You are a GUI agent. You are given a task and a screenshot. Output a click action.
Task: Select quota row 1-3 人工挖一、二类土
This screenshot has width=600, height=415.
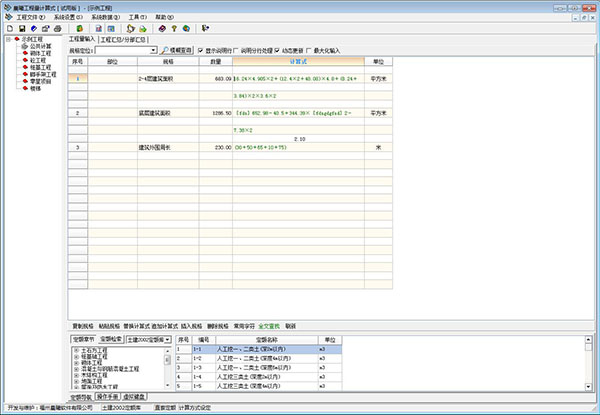tap(259, 368)
